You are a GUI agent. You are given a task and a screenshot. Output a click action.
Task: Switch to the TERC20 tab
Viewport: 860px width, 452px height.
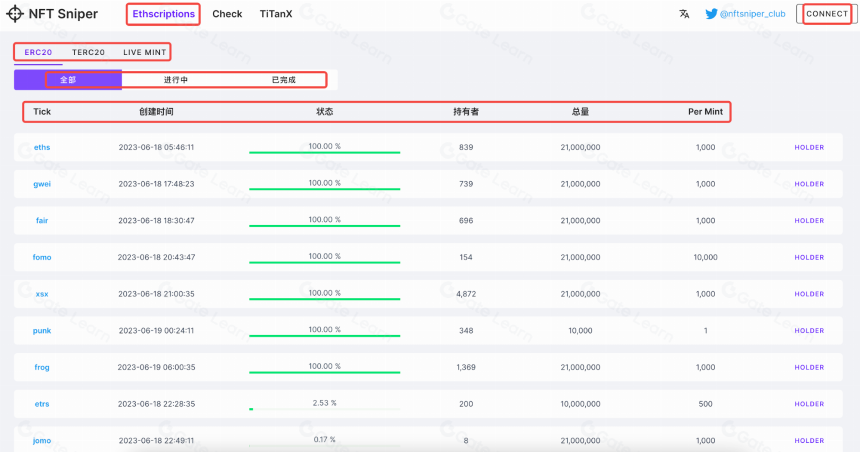click(x=88, y=52)
